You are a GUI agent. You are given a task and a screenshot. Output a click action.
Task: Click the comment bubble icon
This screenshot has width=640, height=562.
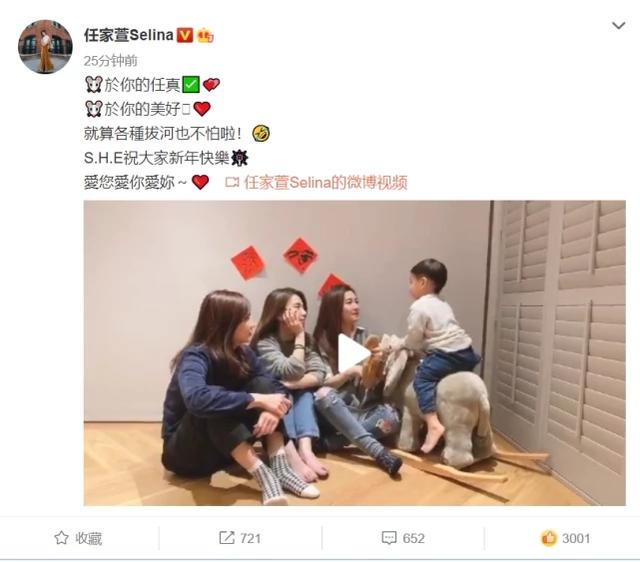pyautogui.click(x=389, y=538)
